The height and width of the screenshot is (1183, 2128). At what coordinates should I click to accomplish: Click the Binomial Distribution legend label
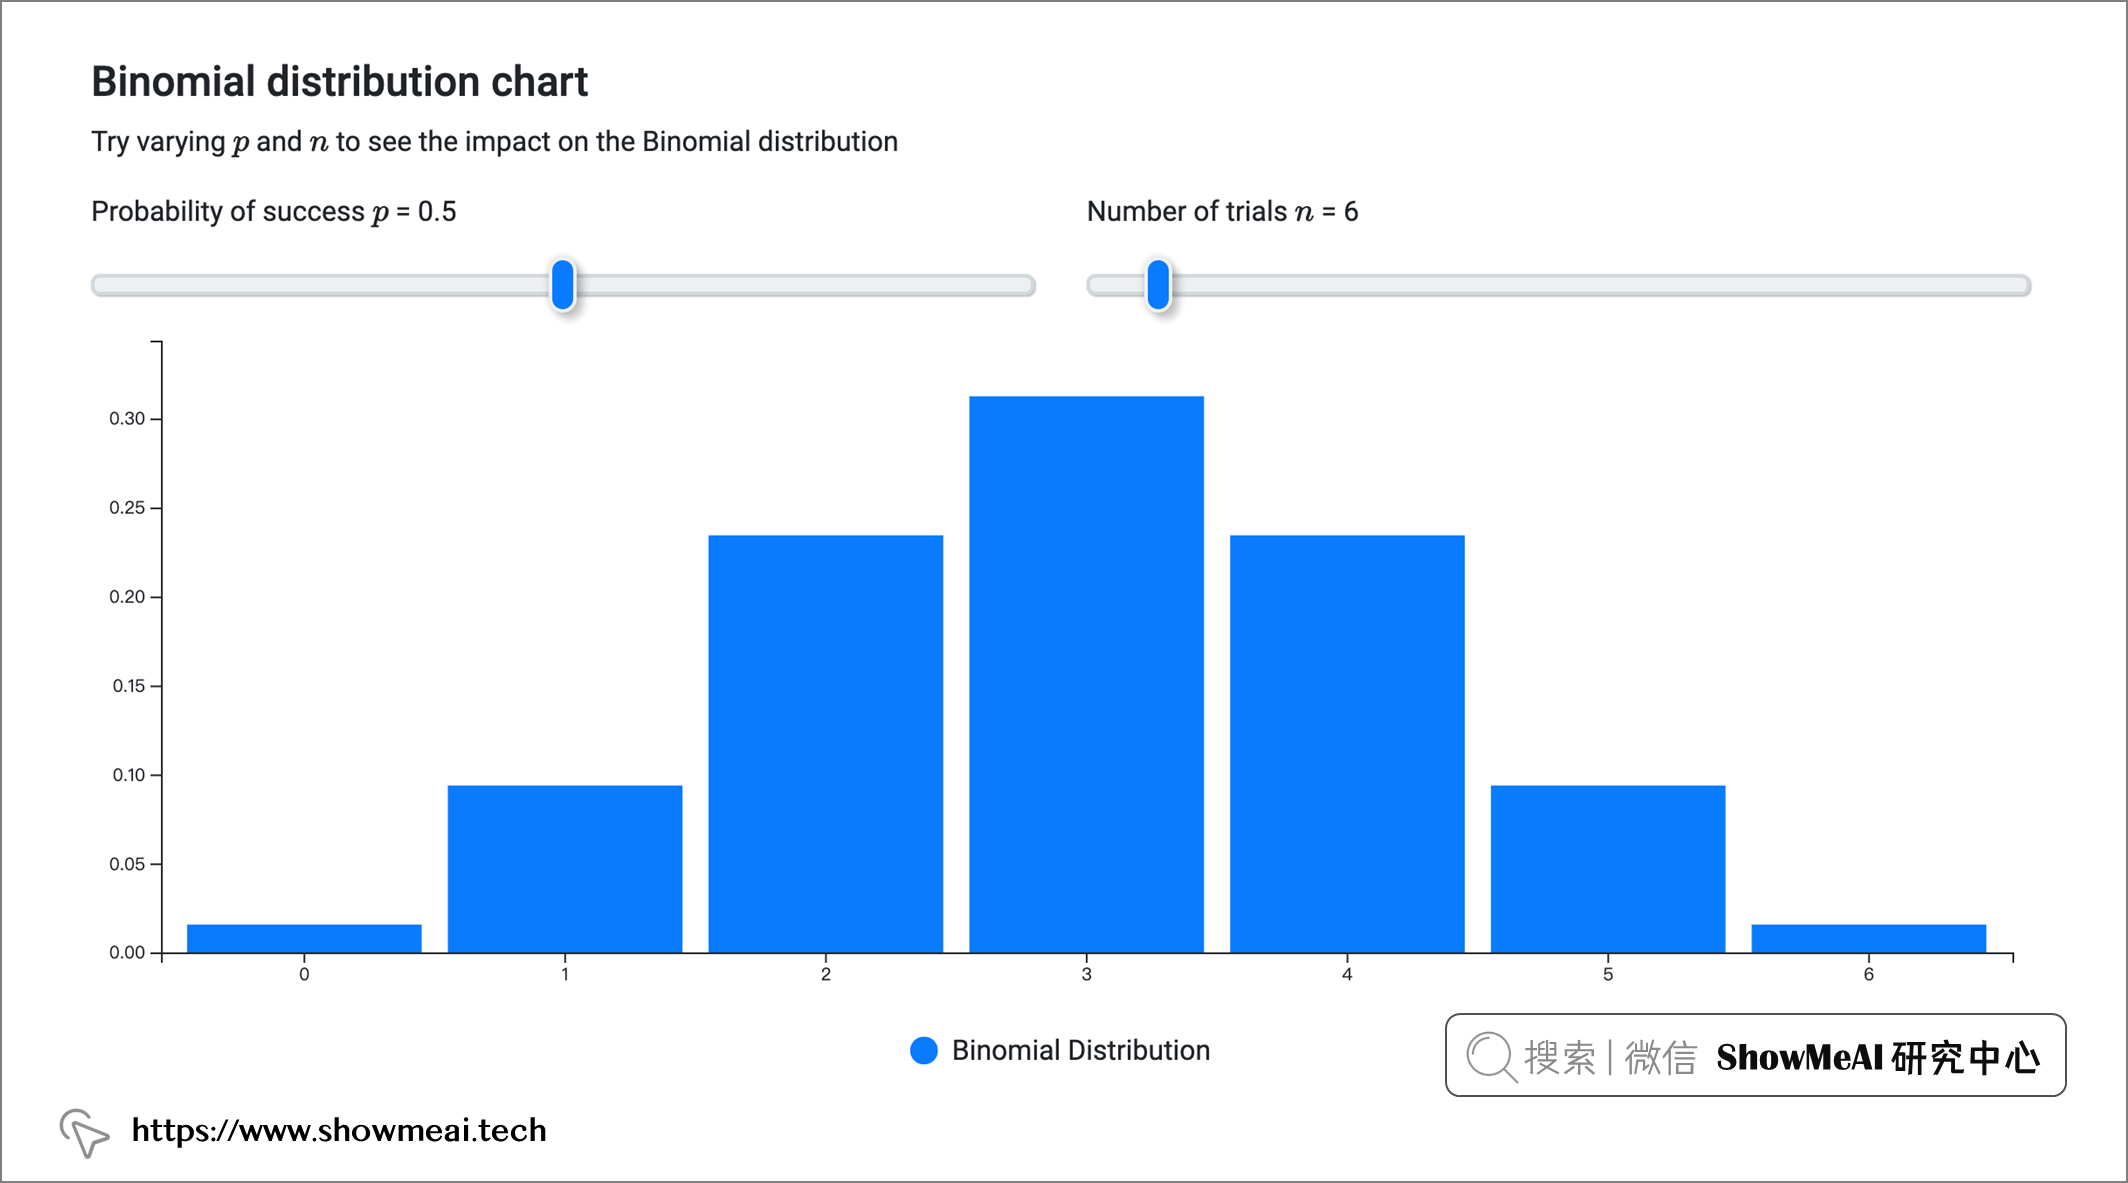[1080, 1050]
